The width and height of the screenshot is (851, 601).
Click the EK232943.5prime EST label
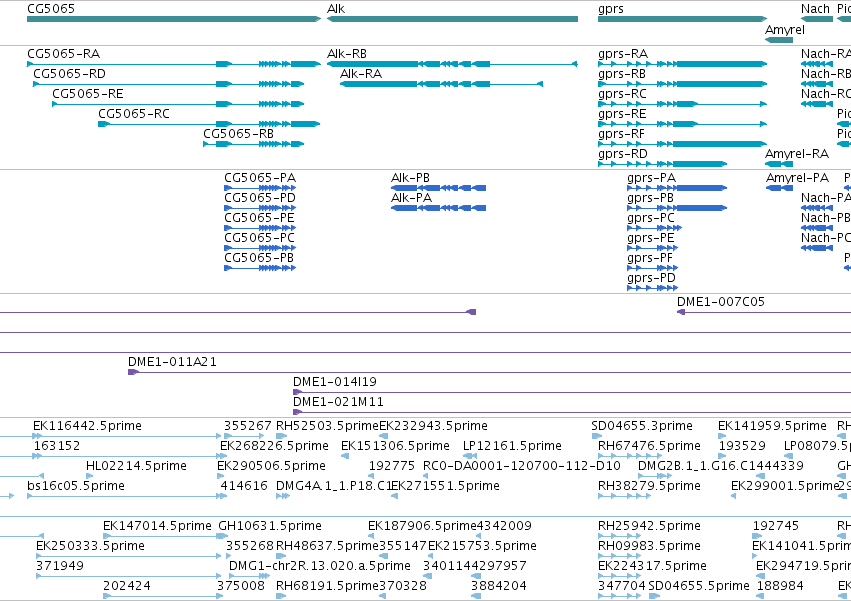click(x=433, y=426)
